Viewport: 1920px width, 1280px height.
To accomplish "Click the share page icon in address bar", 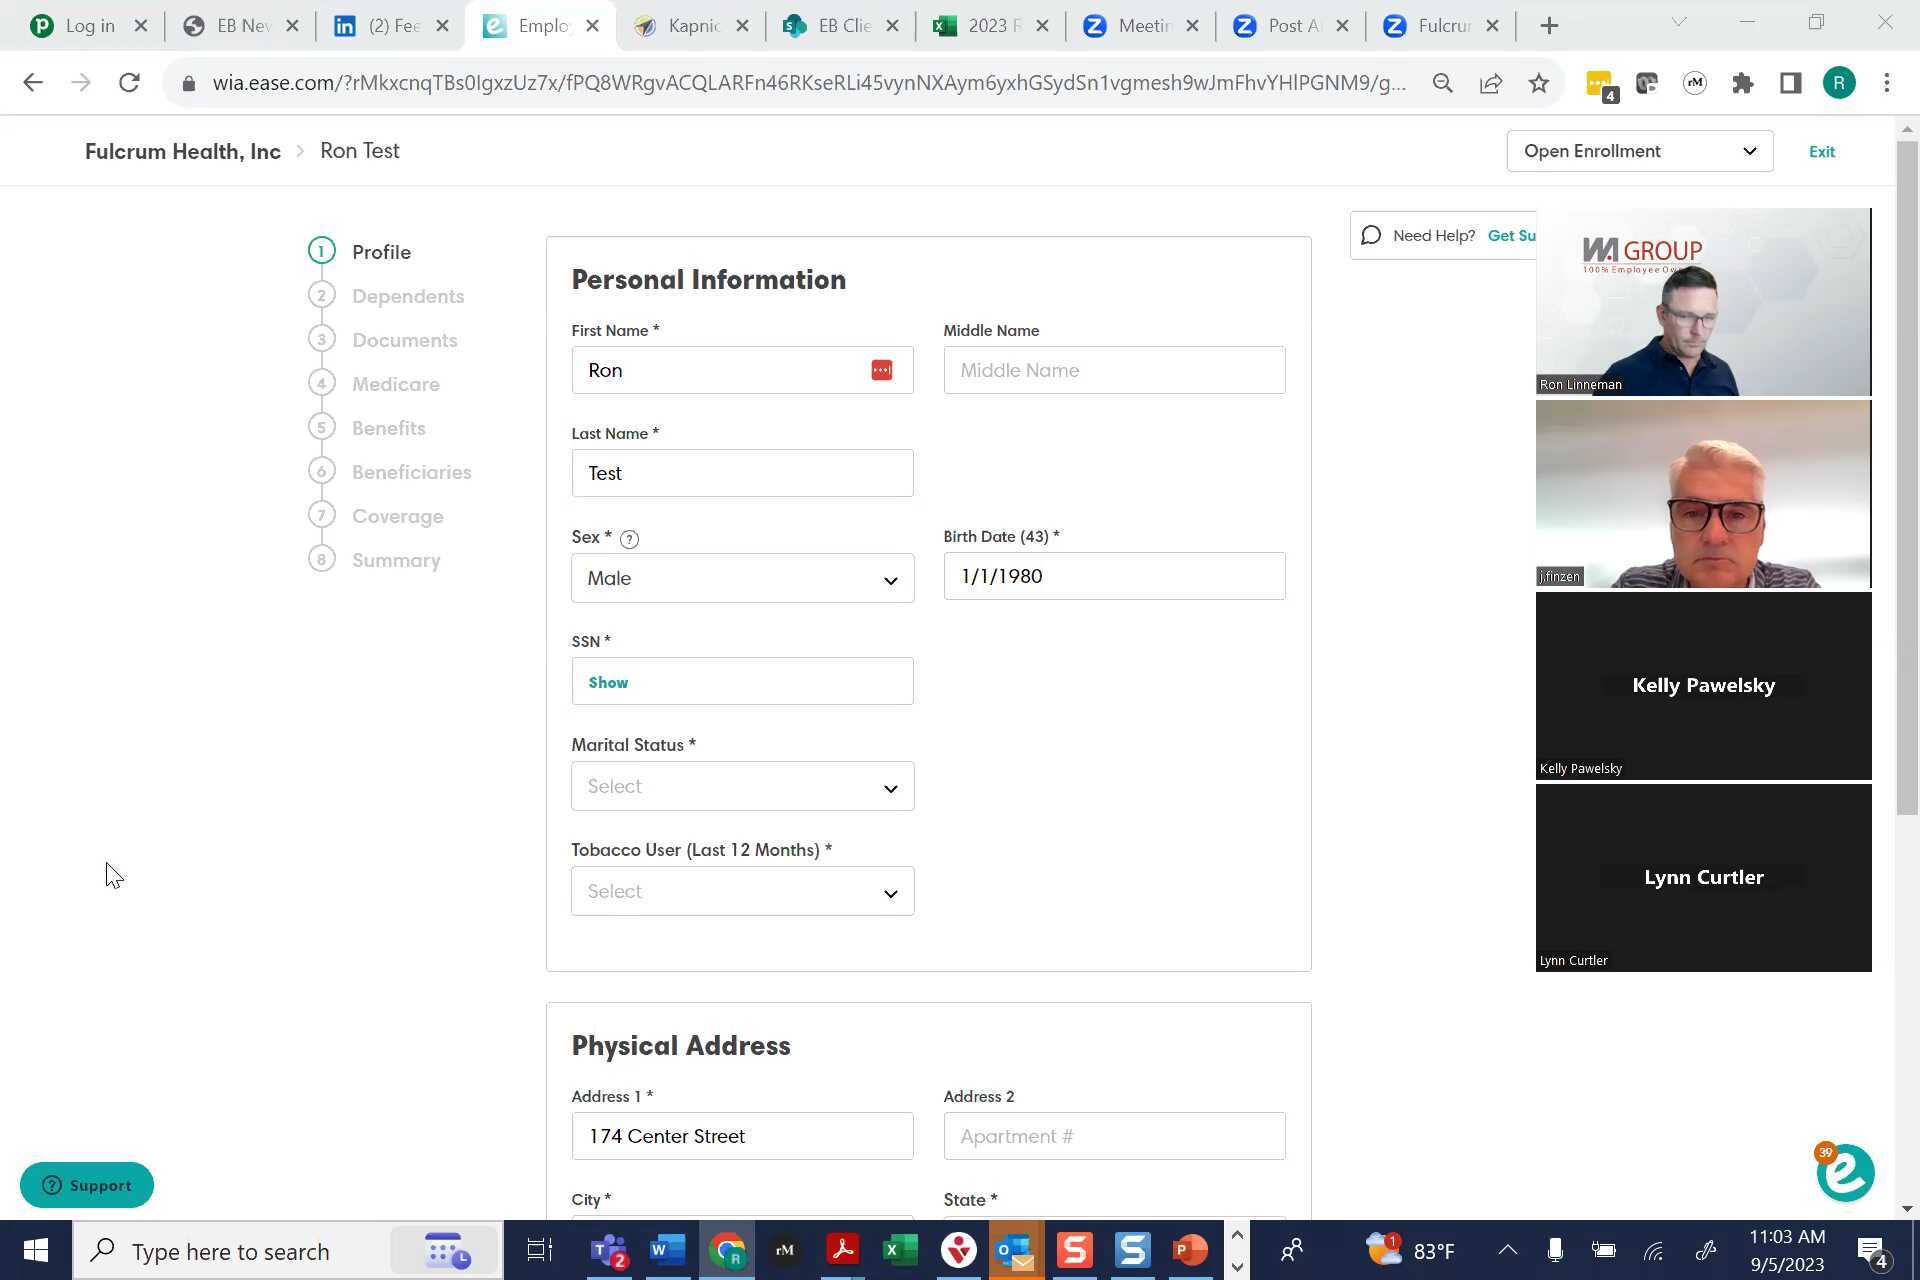I will [x=1491, y=83].
